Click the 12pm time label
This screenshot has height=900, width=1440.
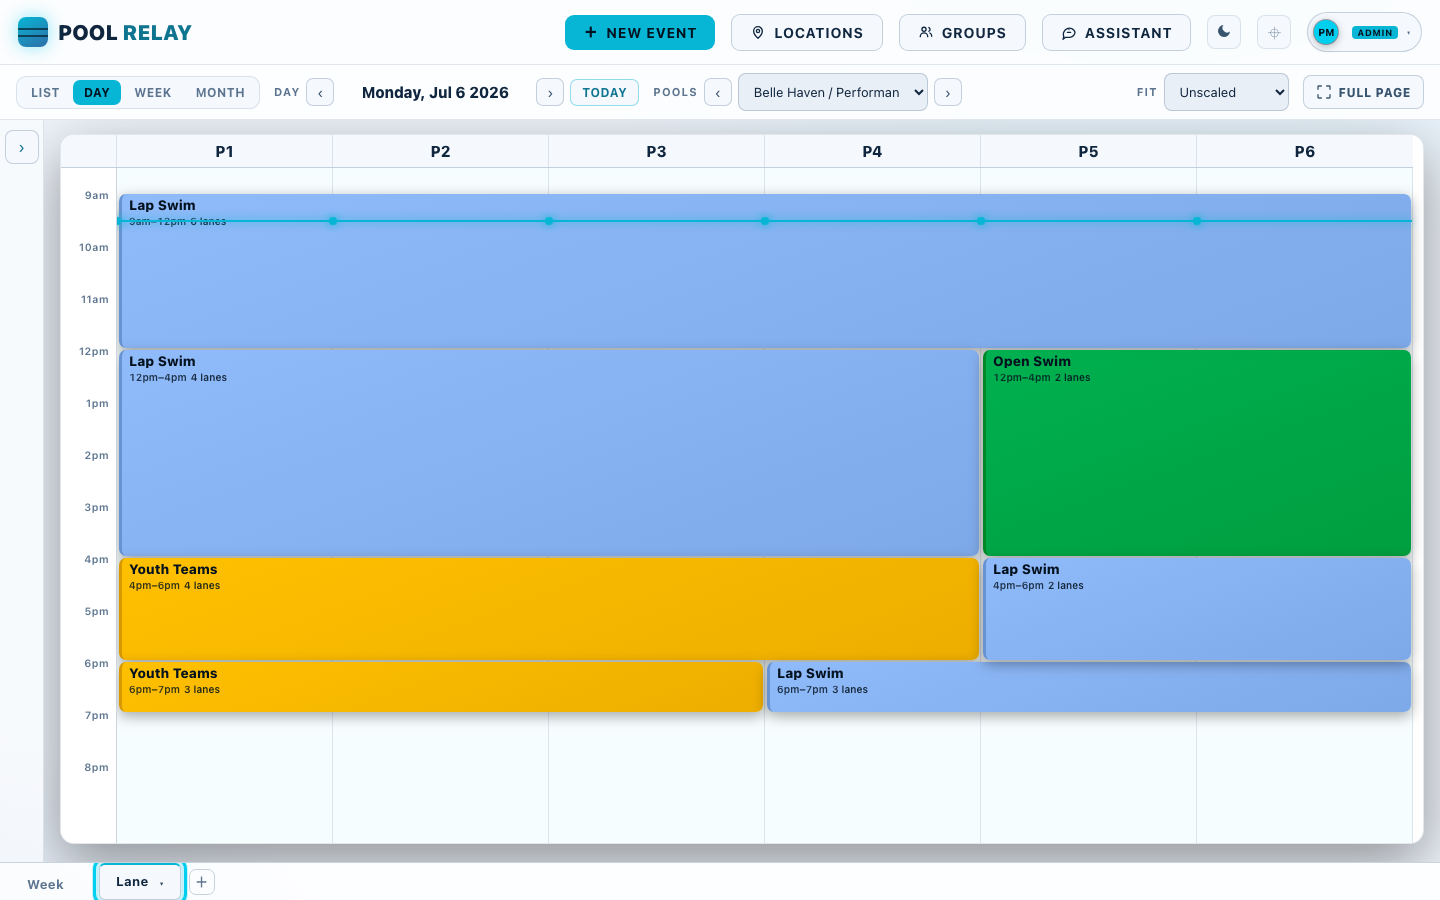[94, 352]
